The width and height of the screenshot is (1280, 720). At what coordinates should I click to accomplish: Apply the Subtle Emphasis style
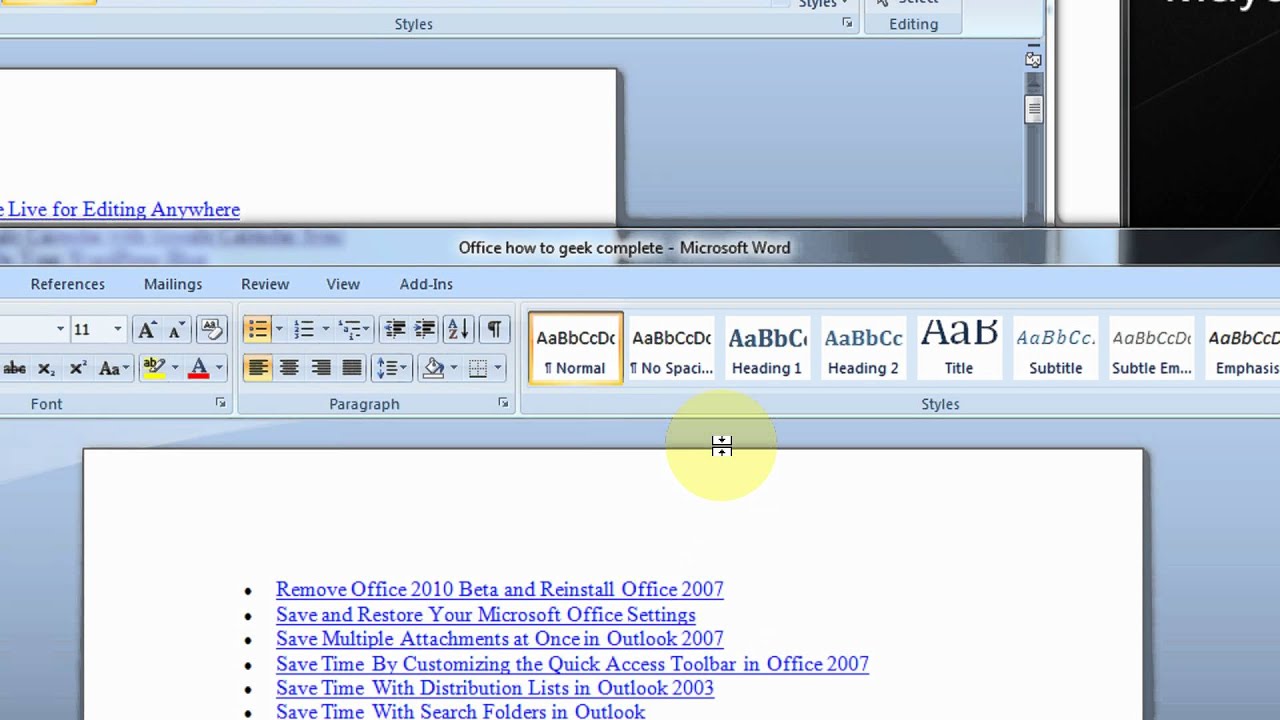click(1151, 348)
